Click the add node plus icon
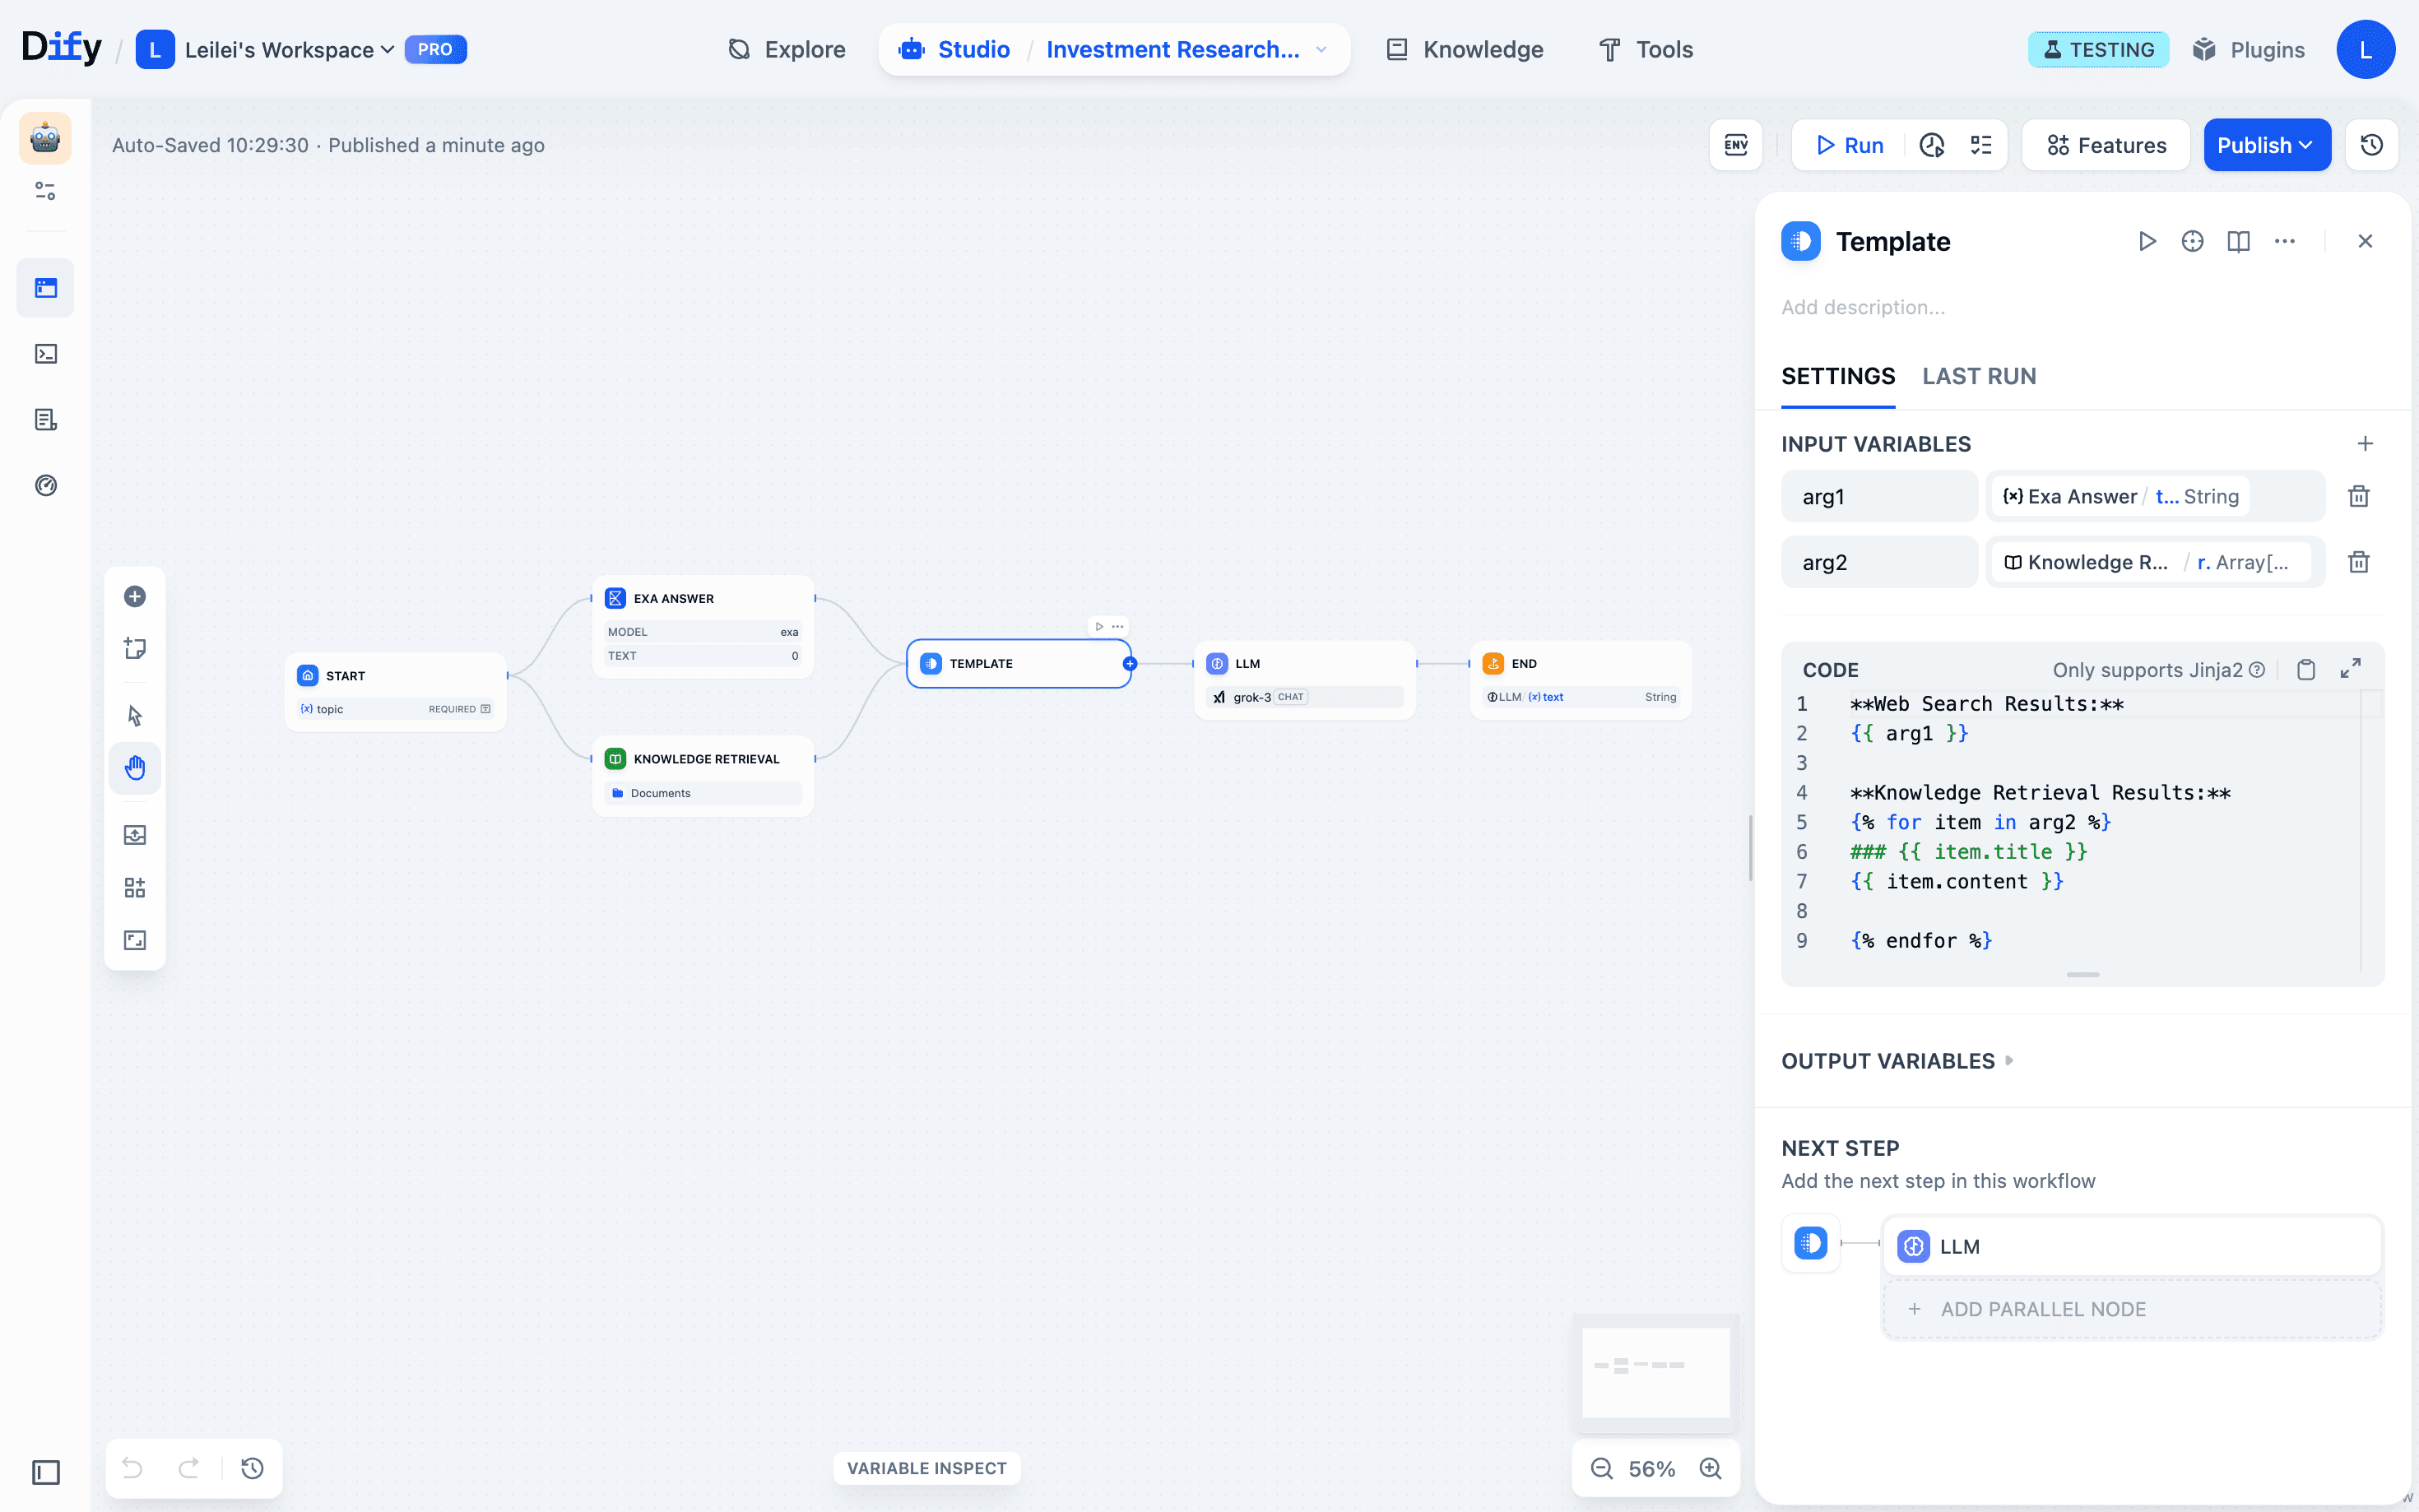 click(x=135, y=597)
